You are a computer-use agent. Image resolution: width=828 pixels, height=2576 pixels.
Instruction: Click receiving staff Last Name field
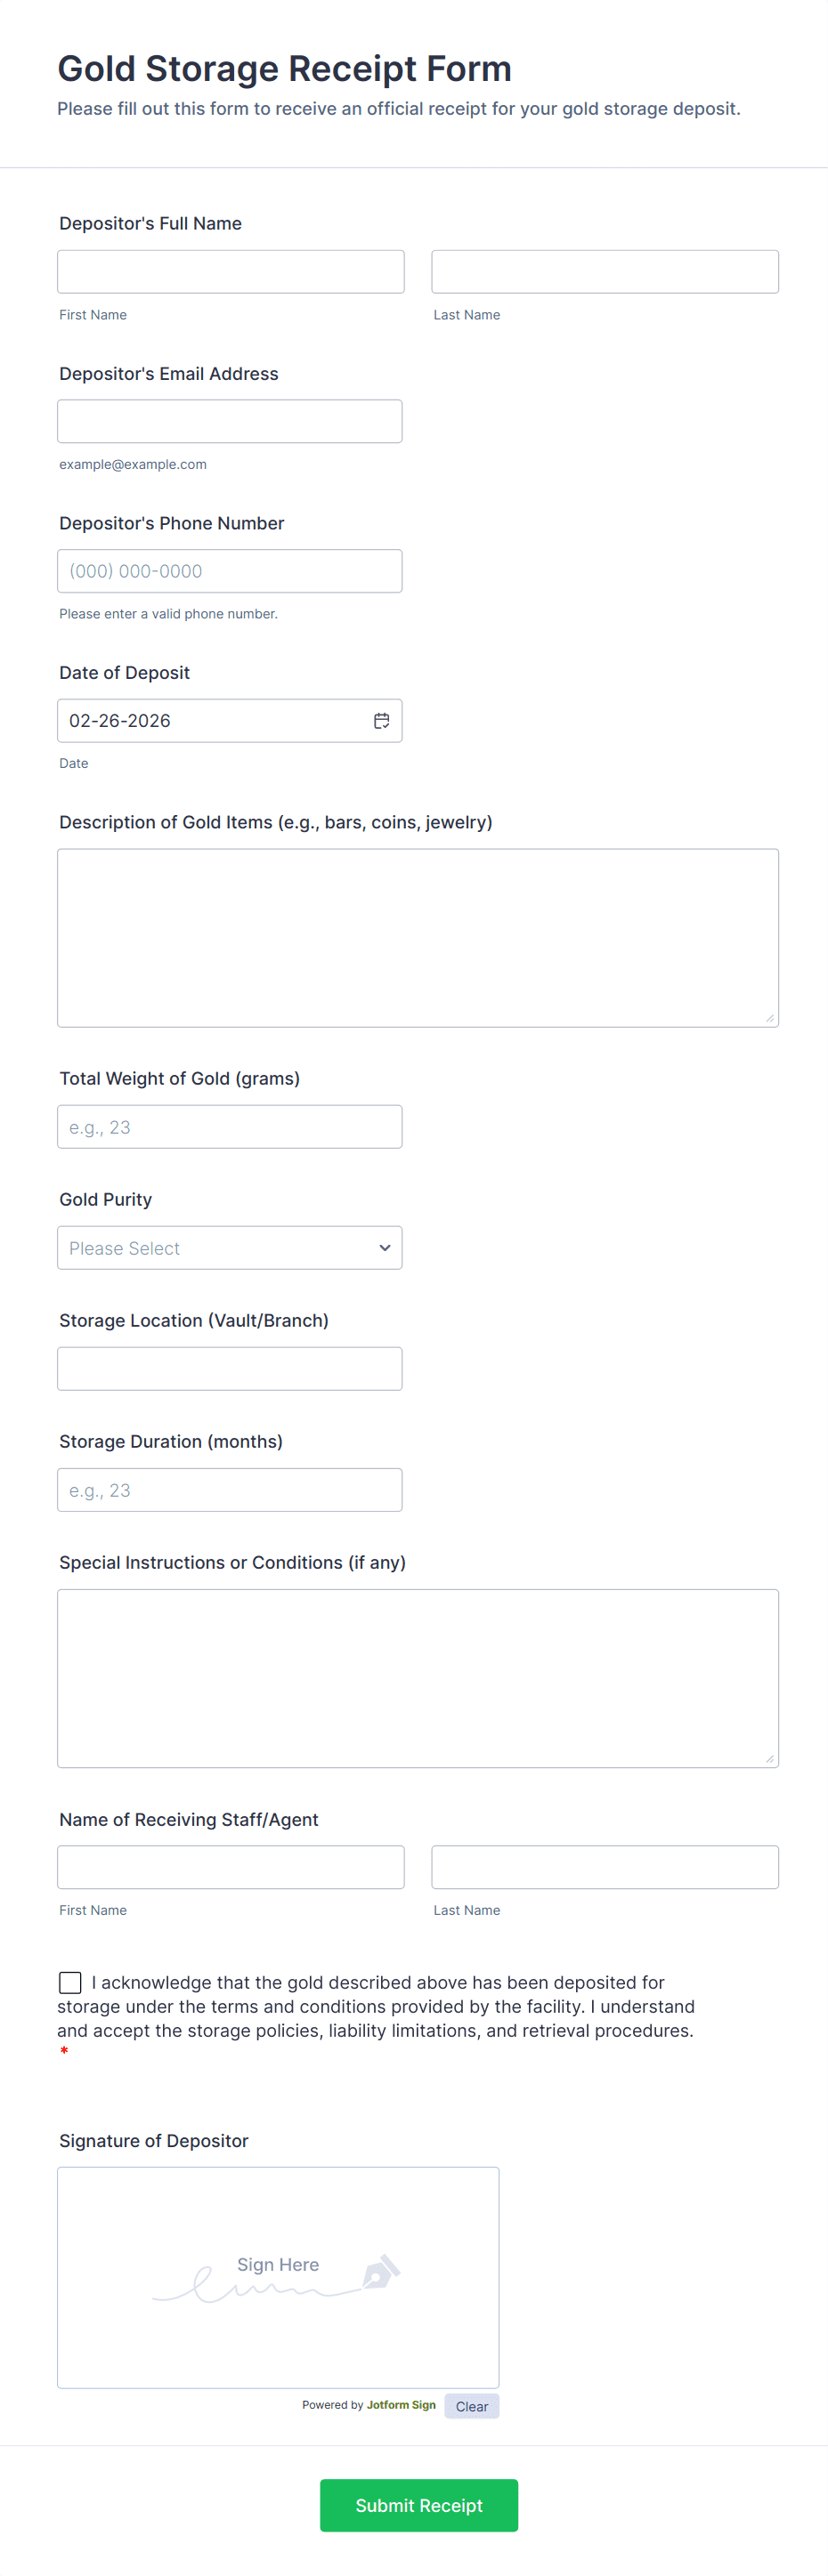604,1867
